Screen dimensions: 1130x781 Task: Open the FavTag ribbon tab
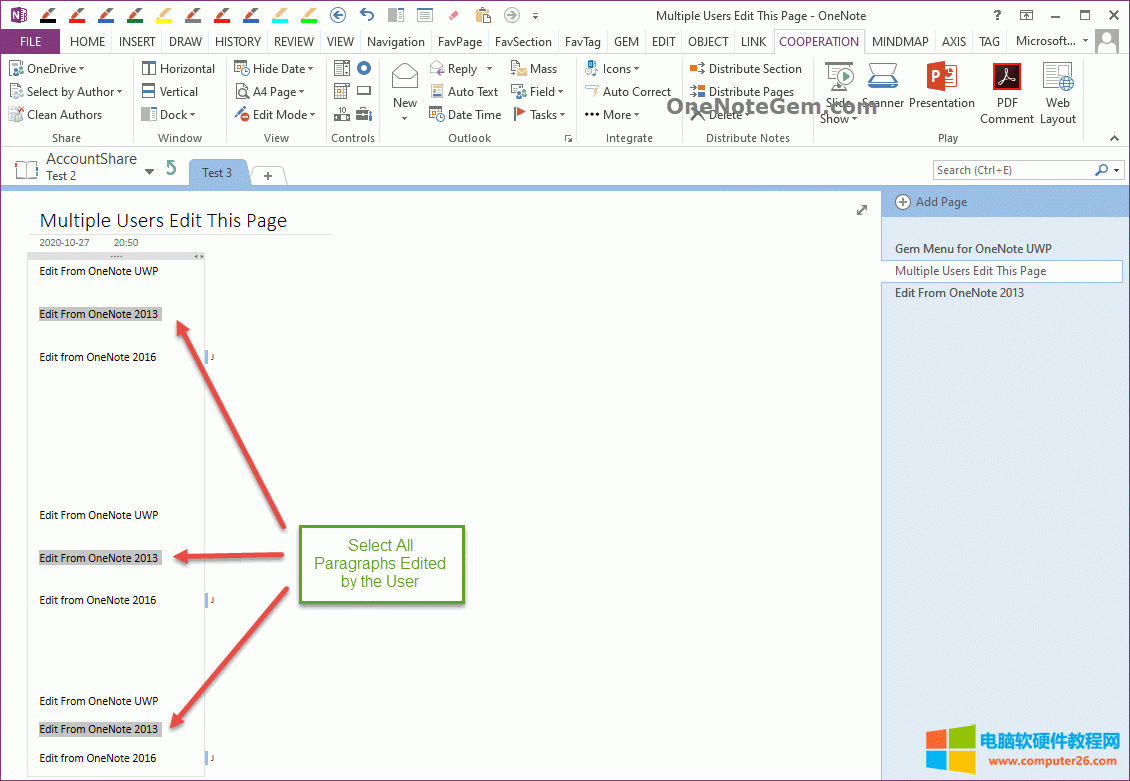tap(582, 42)
